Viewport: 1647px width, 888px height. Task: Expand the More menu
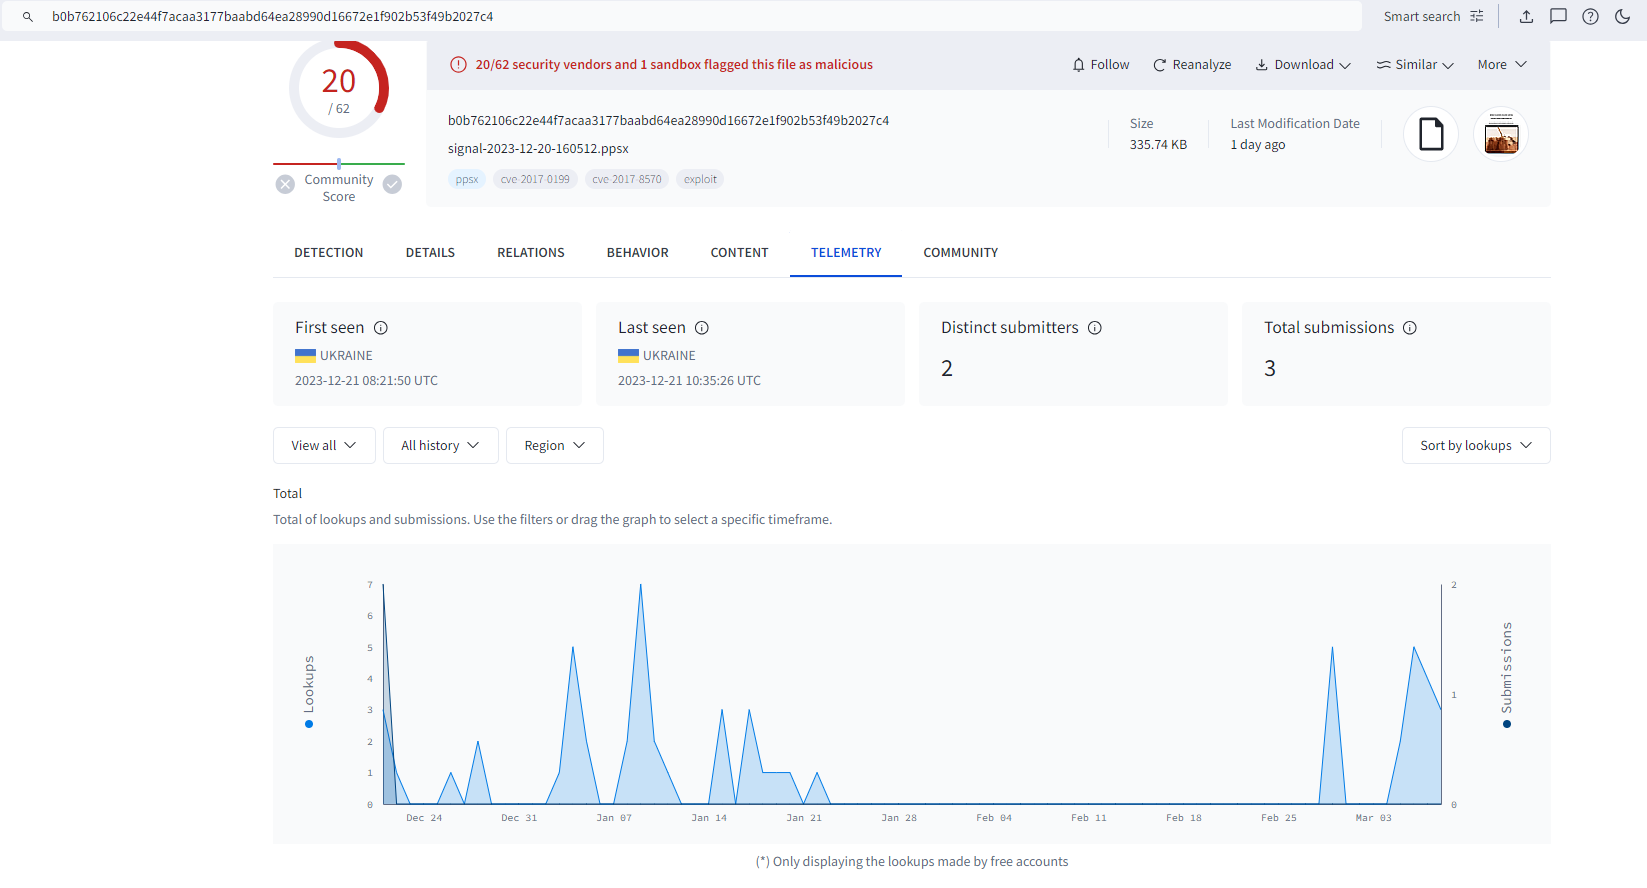pyautogui.click(x=1502, y=65)
